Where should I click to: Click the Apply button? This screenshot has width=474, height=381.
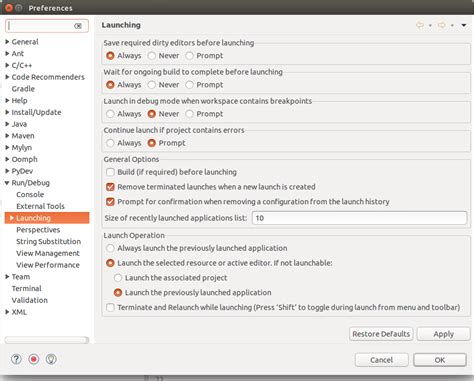coord(443,334)
